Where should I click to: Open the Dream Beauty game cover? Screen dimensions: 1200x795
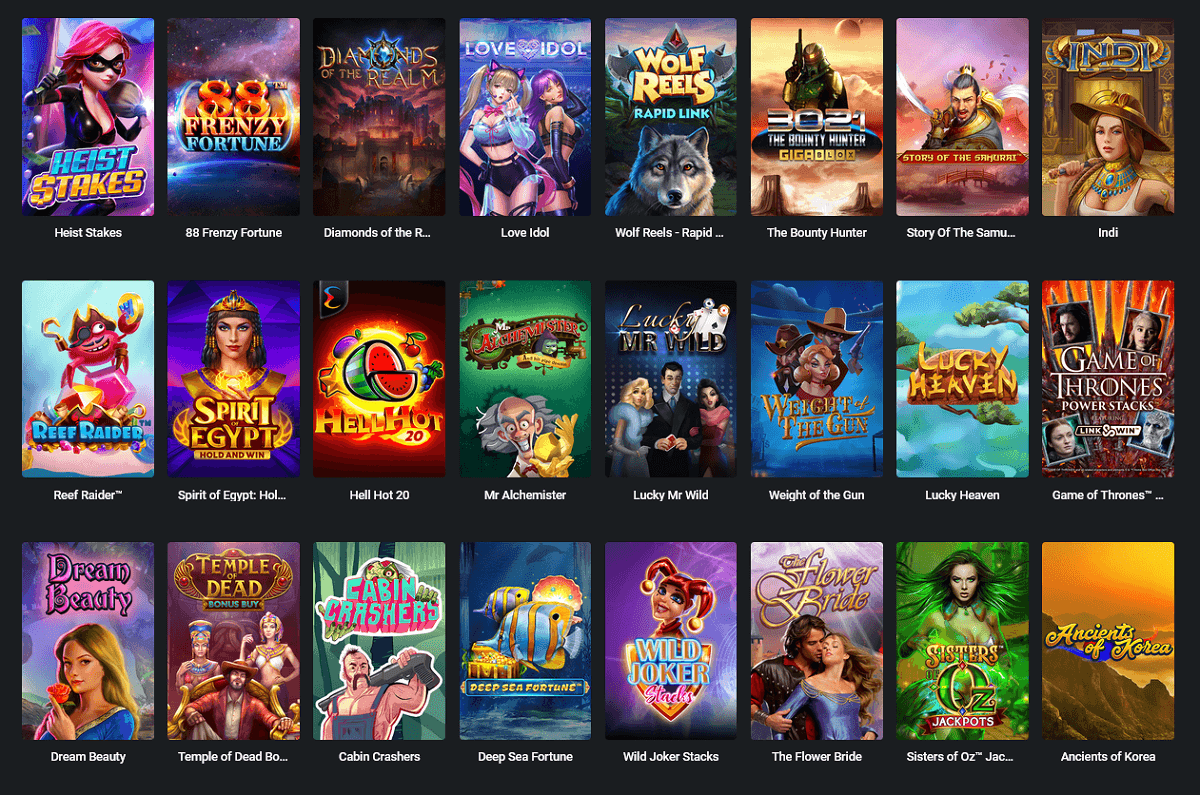(x=88, y=641)
